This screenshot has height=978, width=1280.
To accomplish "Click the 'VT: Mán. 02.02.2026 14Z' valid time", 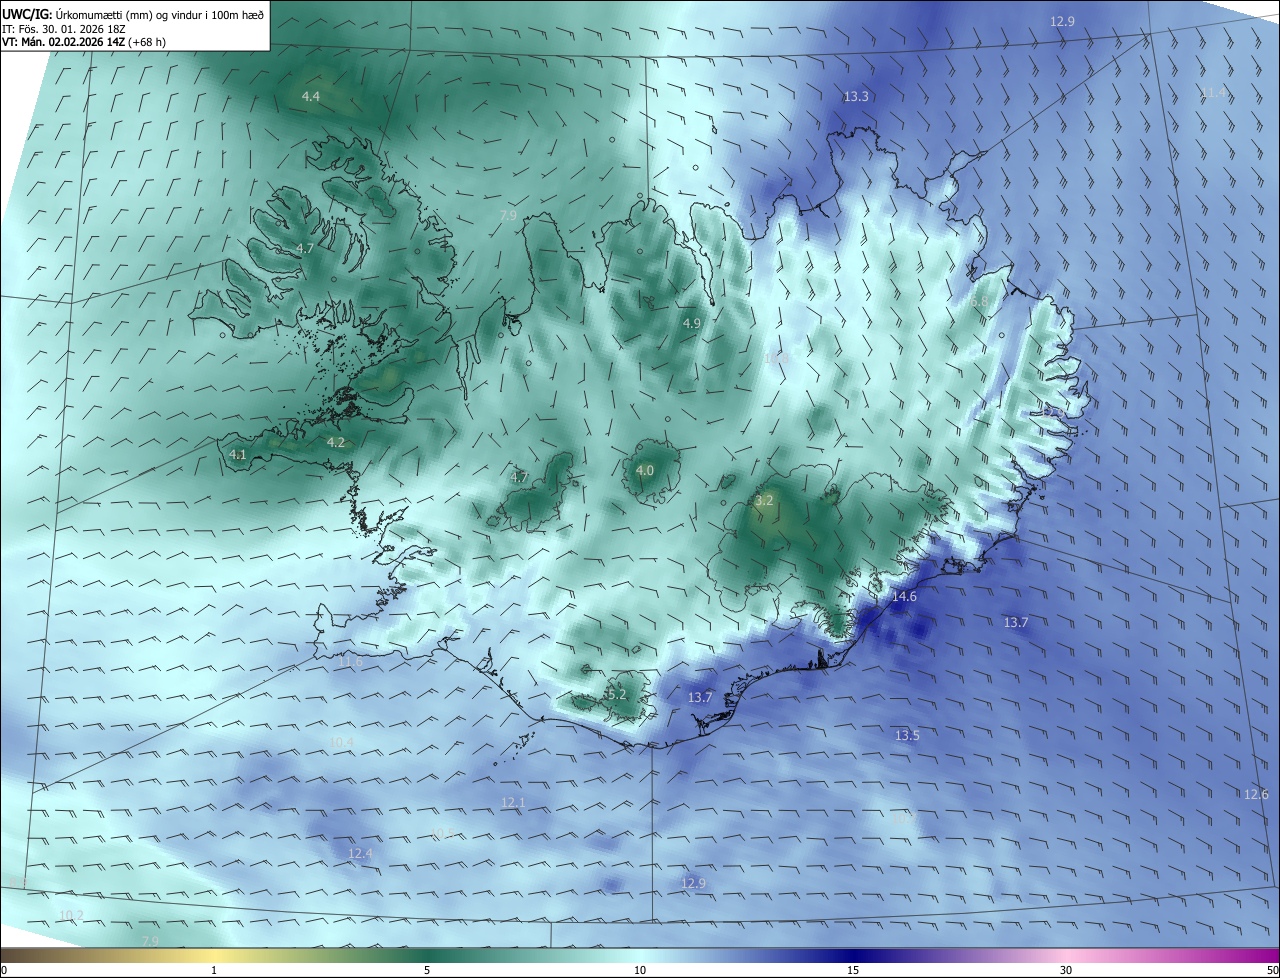I will click(x=62, y=42).
